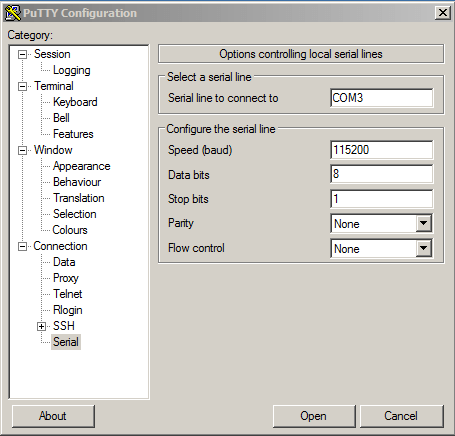Image resolution: width=455 pixels, height=436 pixels.
Task: Open the Rlogin settings category
Action: click(x=68, y=310)
